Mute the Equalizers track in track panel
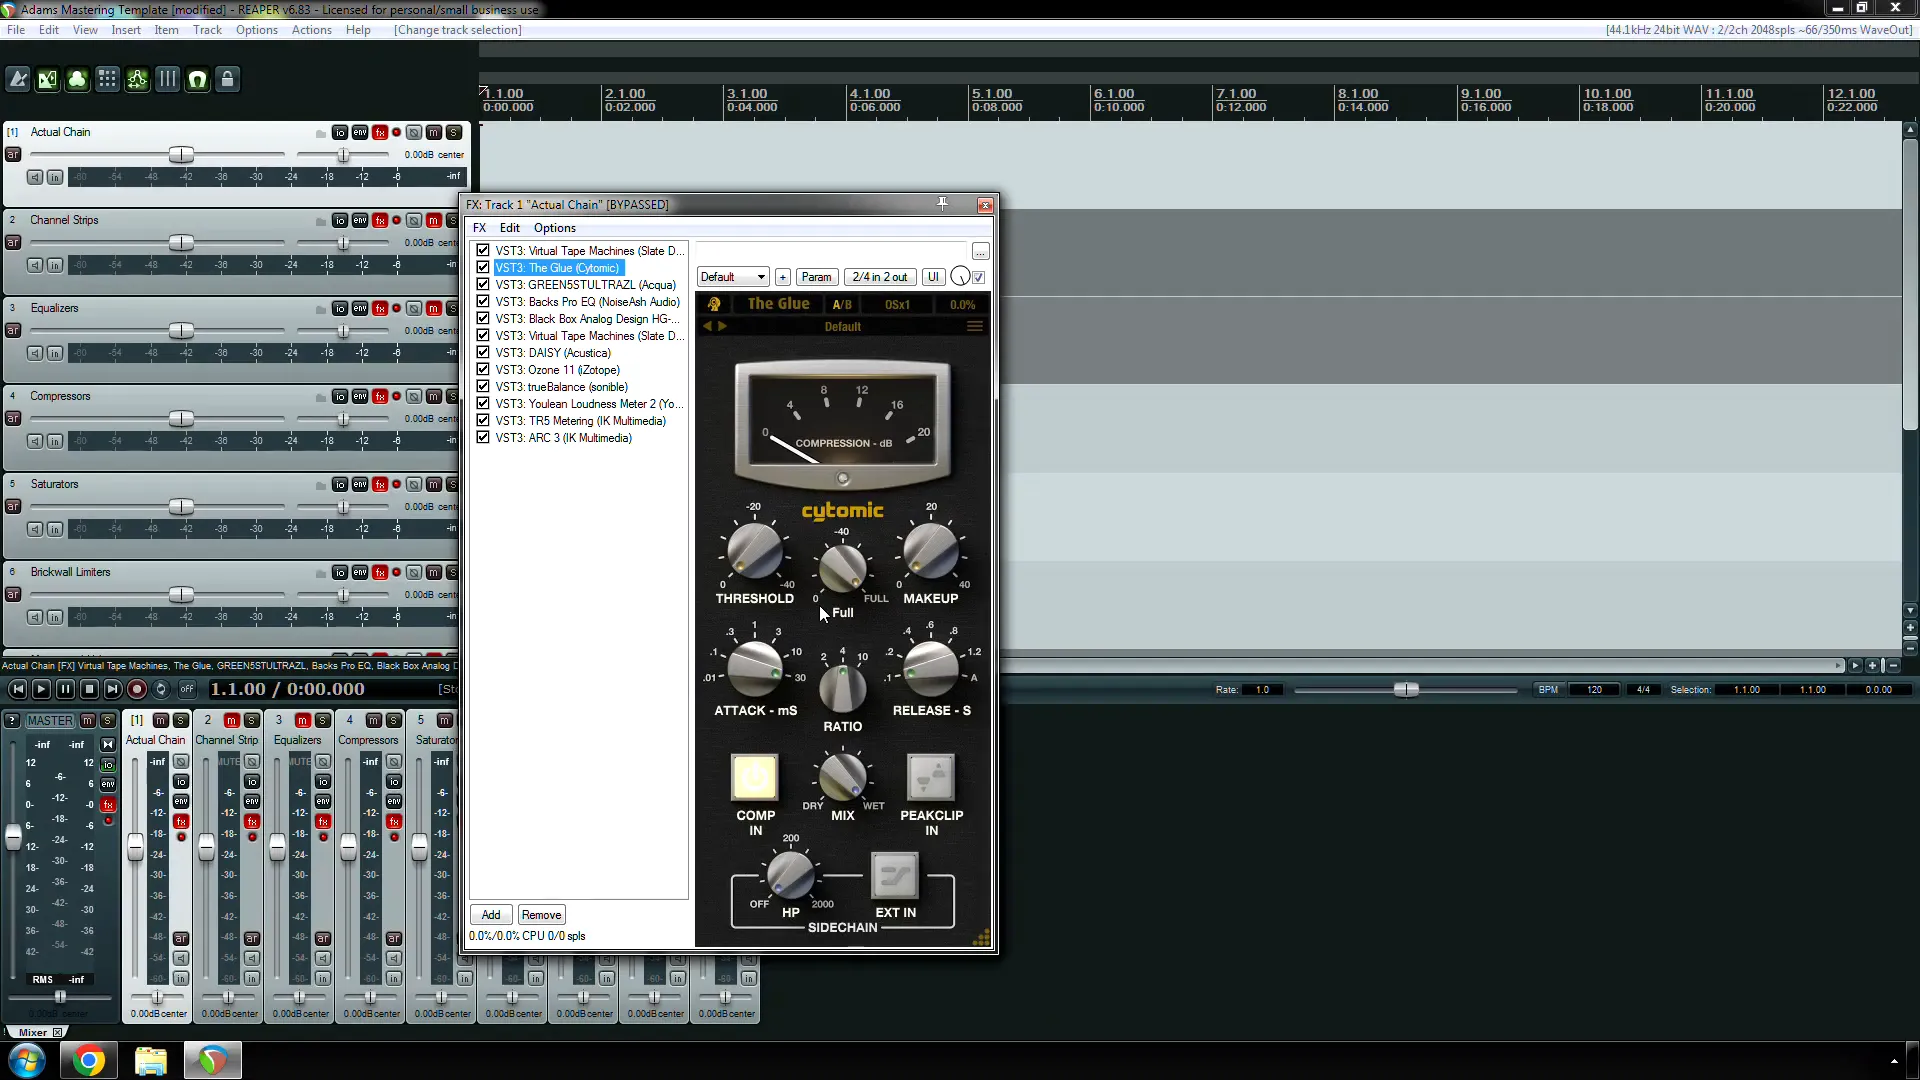 tap(434, 308)
